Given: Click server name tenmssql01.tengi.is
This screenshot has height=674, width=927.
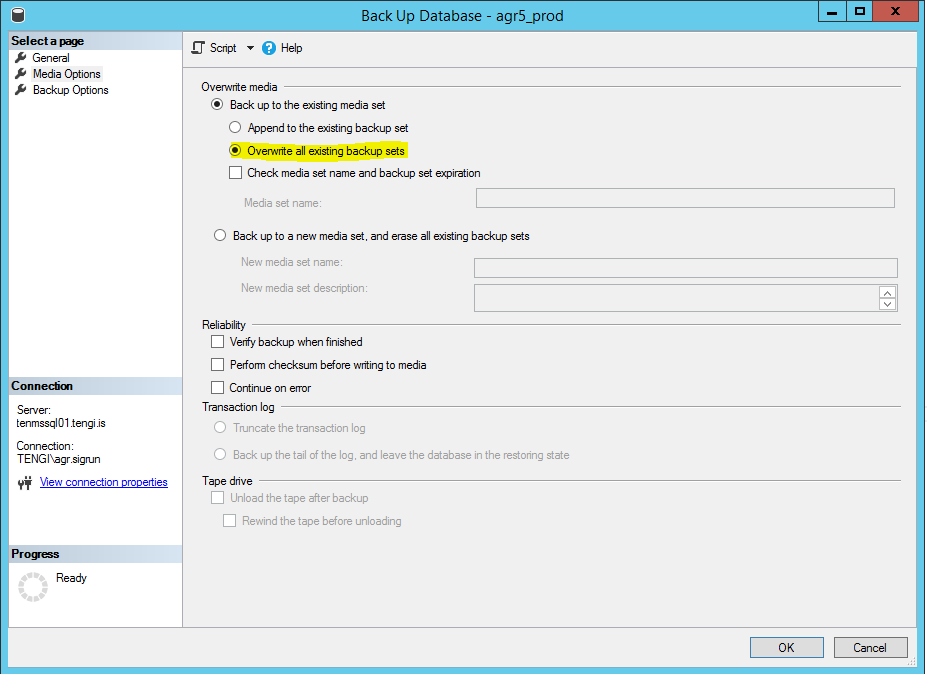Looking at the screenshot, I should pyautogui.click(x=61, y=423).
